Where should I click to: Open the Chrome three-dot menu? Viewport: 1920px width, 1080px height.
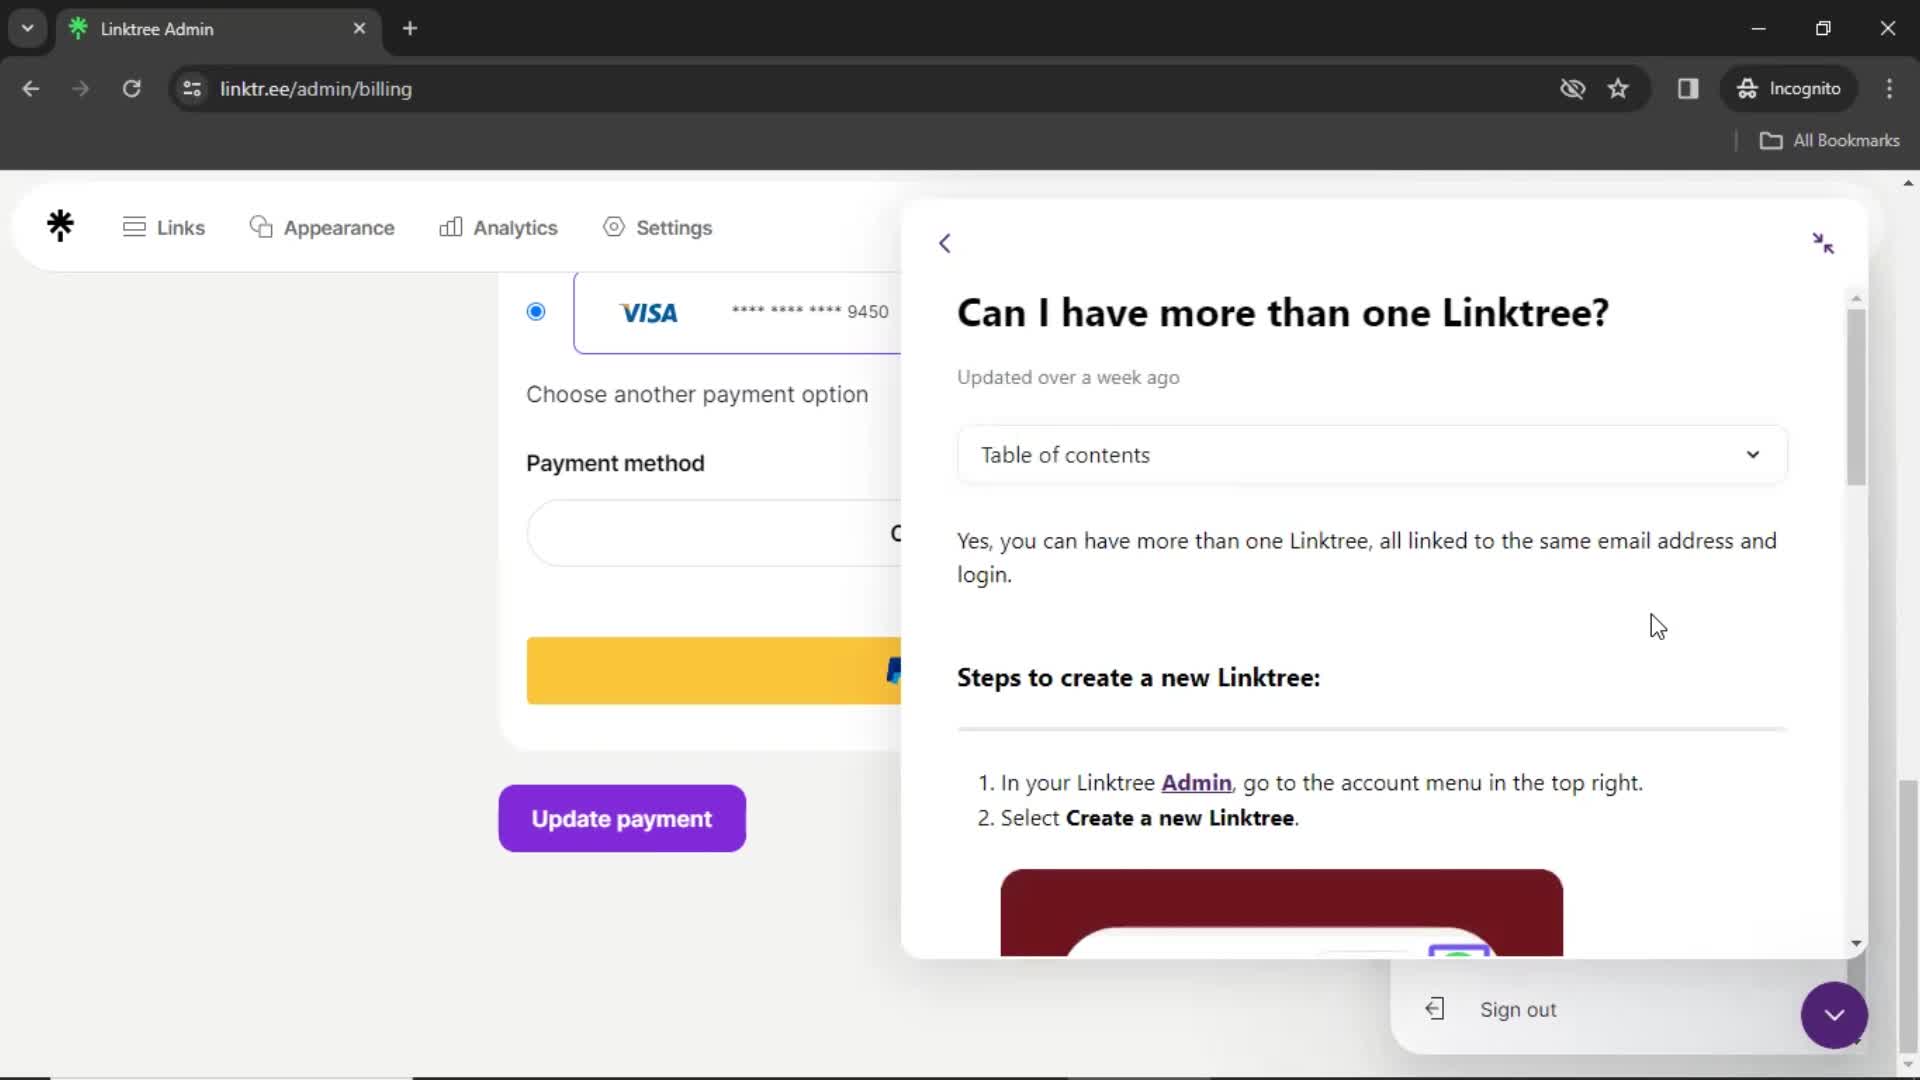1889,89
